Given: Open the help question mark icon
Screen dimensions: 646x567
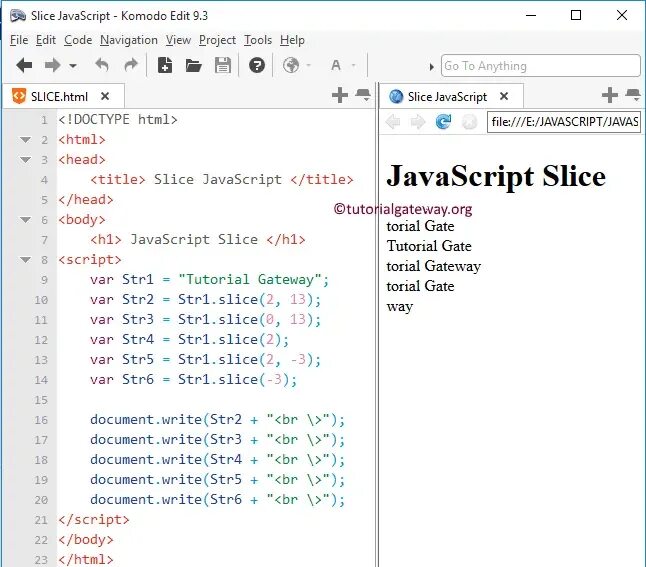Looking at the screenshot, I should (257, 65).
